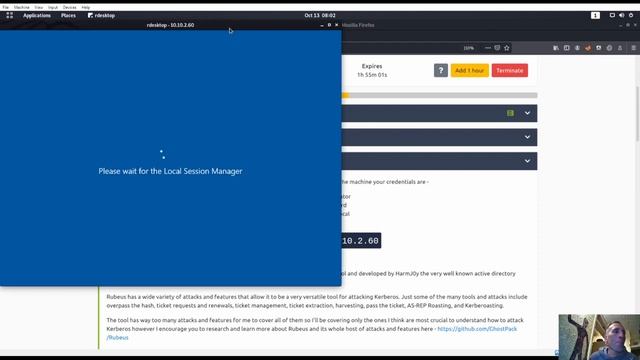Click the room progress bar
Viewport: 640px width, 360px height.
coord(439,95)
